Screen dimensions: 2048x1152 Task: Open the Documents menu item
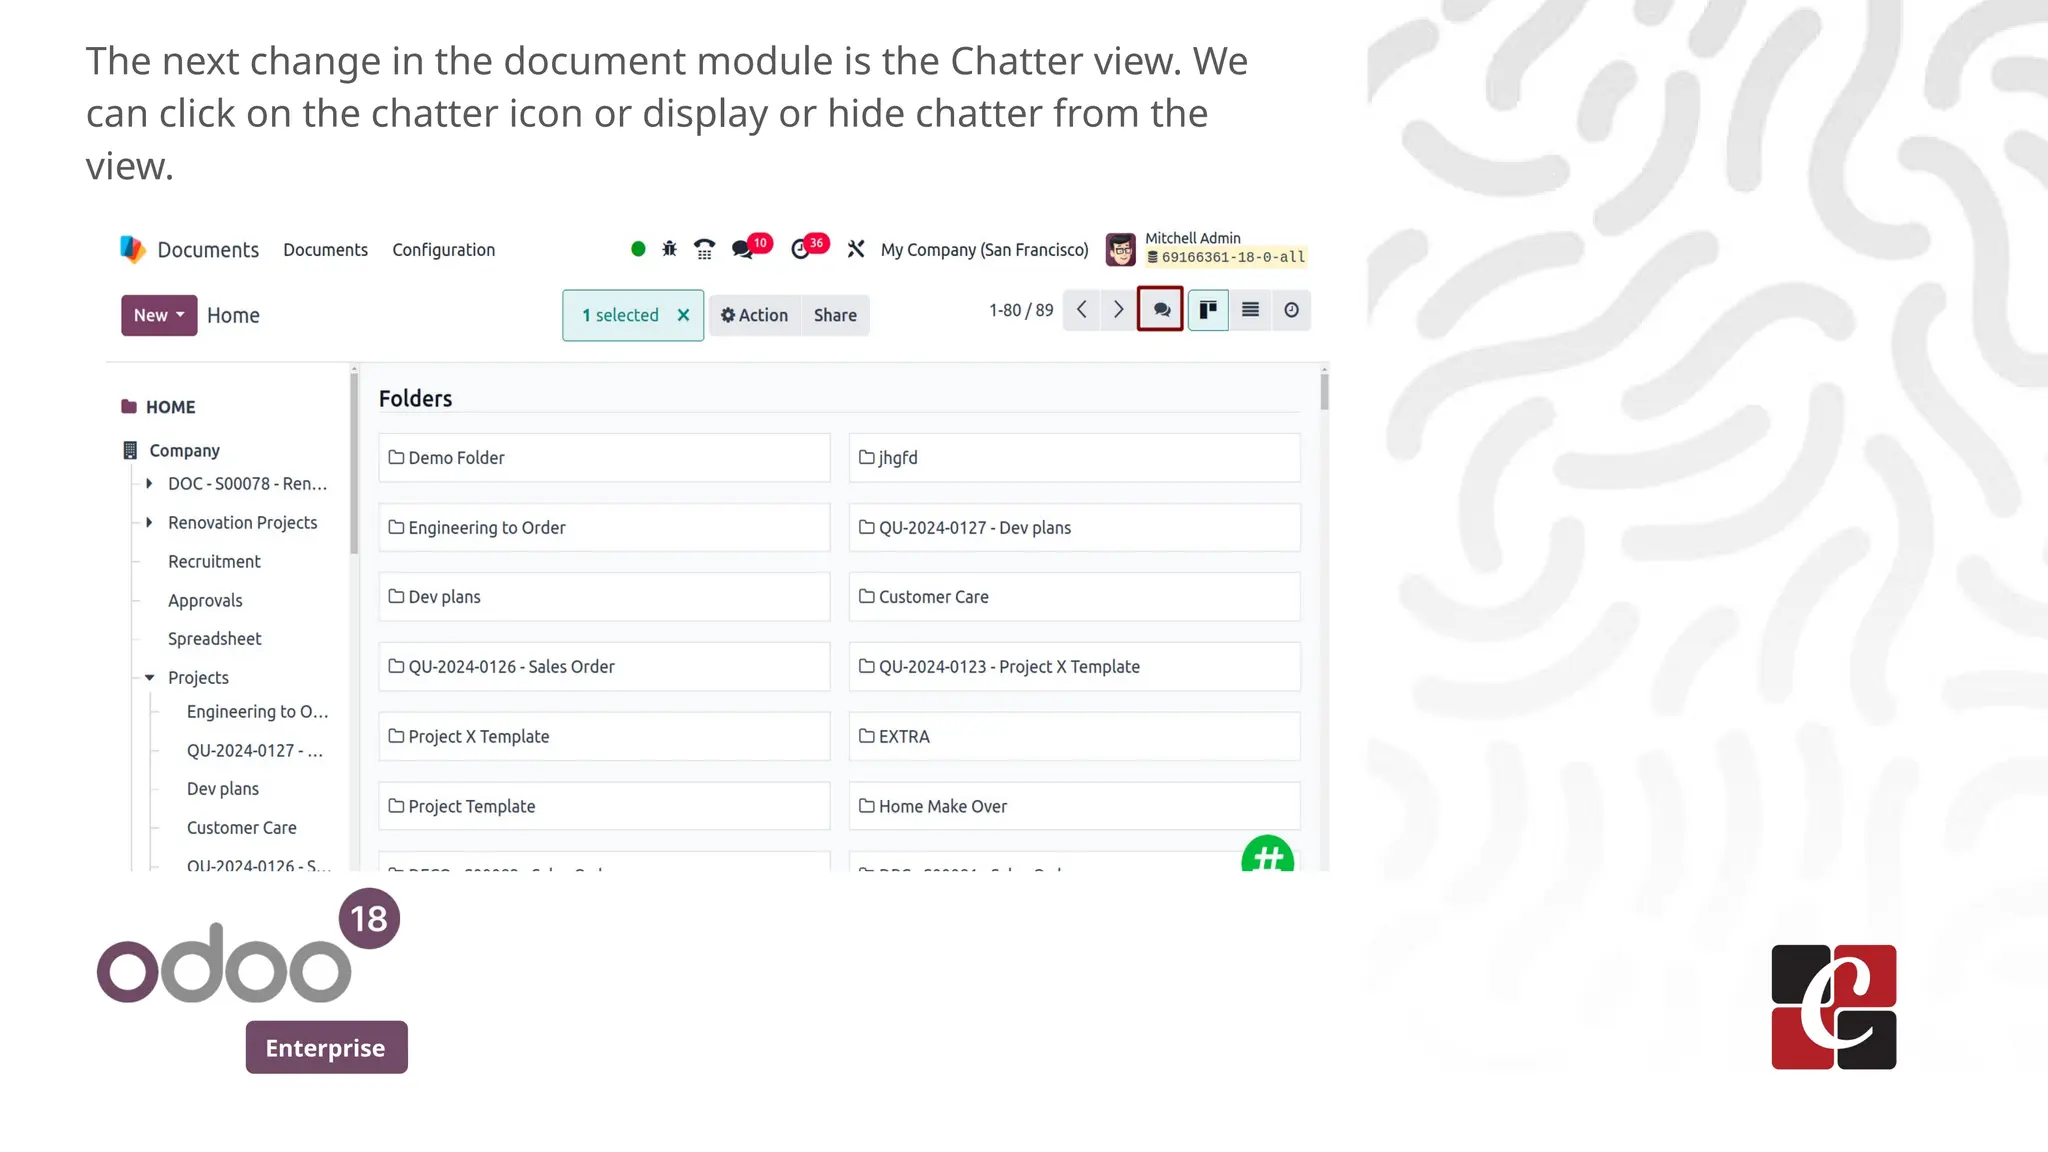(x=325, y=250)
